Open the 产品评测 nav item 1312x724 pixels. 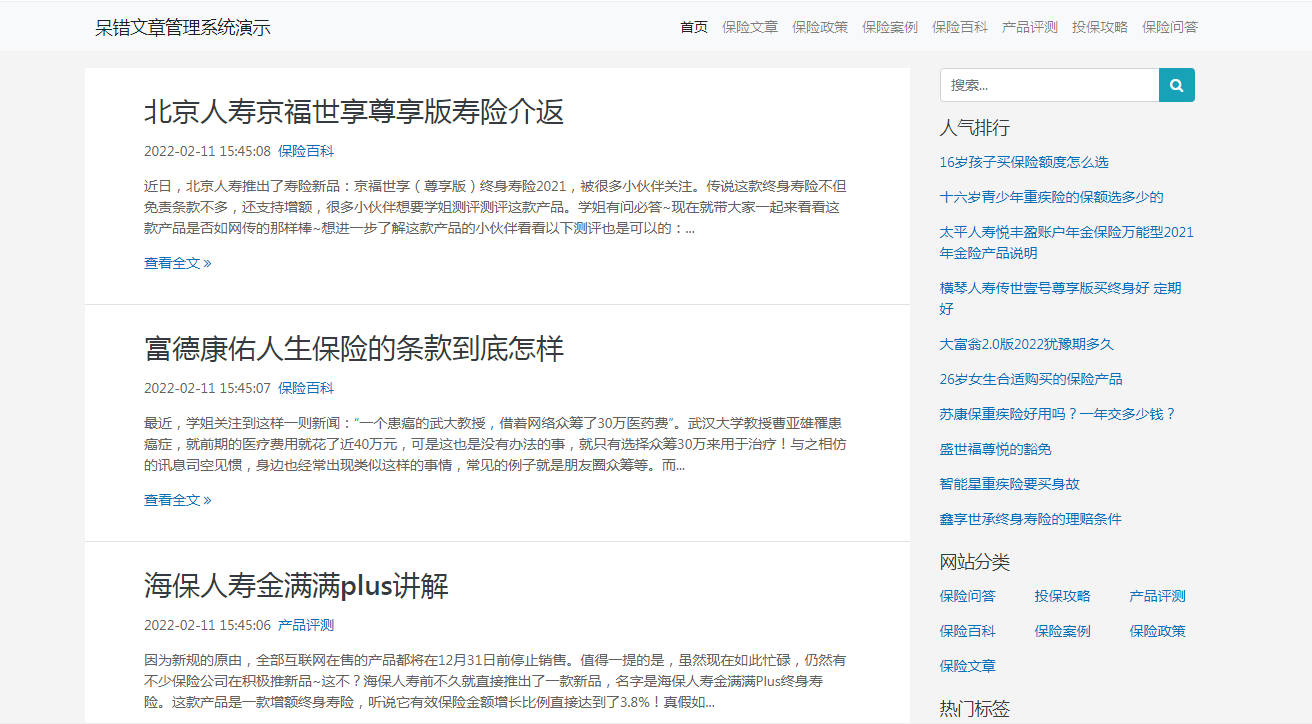click(x=1030, y=27)
